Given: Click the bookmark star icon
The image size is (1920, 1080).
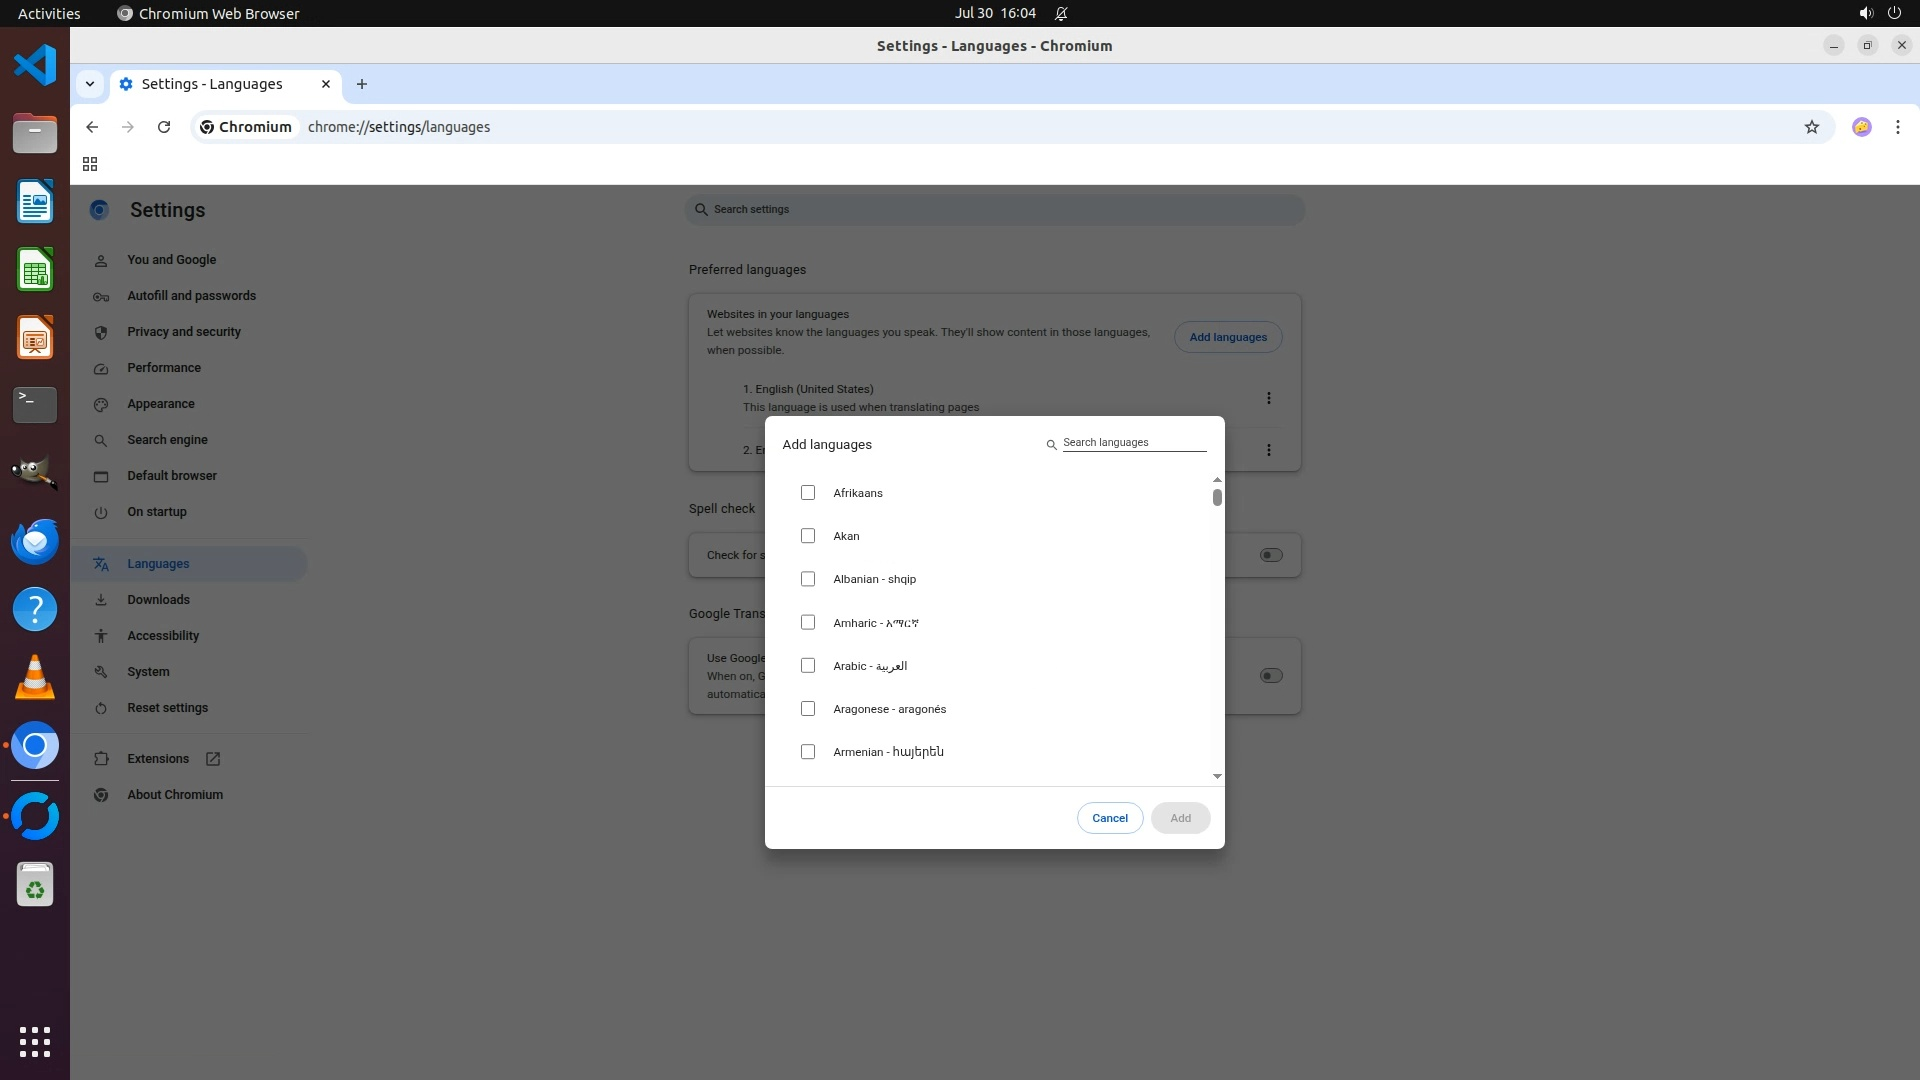Looking at the screenshot, I should tap(1811, 127).
